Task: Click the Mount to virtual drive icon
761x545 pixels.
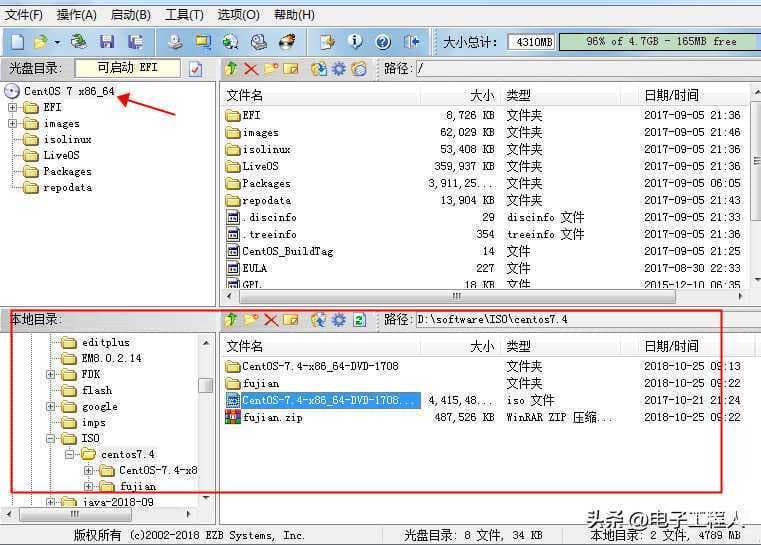Action: (x=259, y=42)
